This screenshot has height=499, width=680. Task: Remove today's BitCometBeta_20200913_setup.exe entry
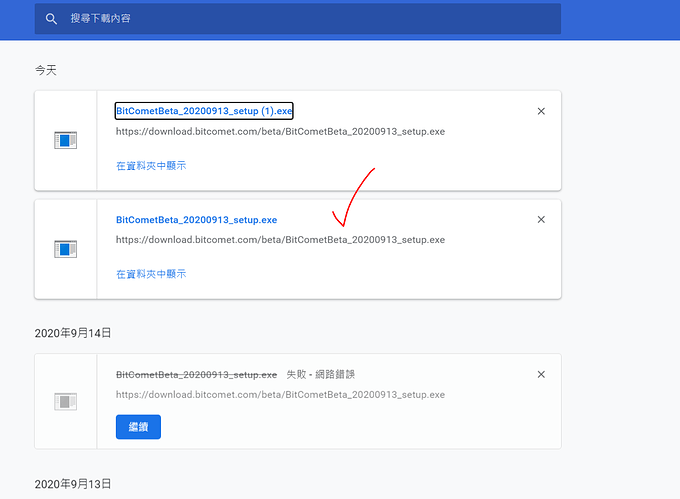[x=541, y=220]
